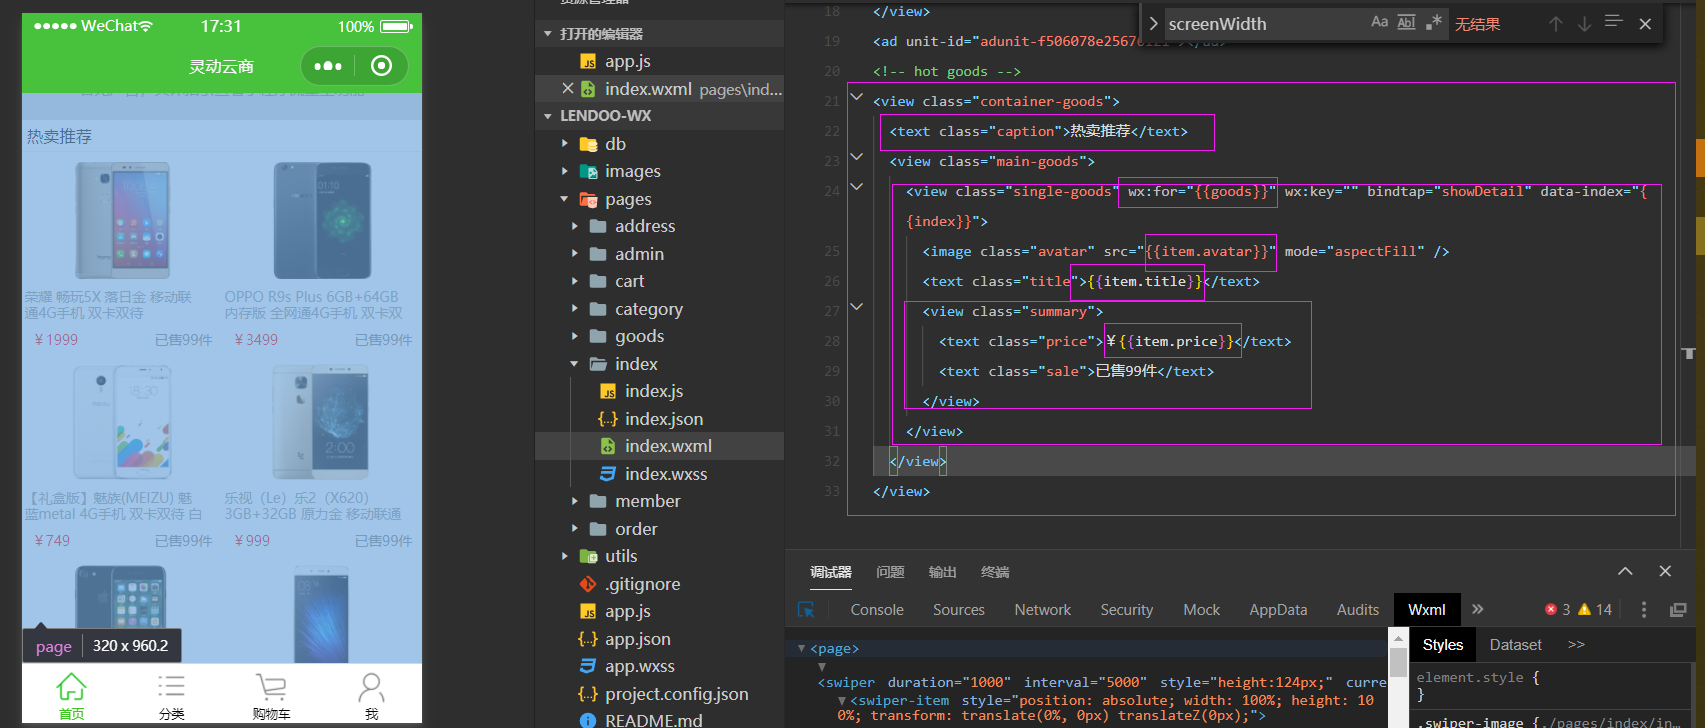Click the devtools dock side icon
This screenshot has height=728, width=1705.
click(x=1678, y=610)
